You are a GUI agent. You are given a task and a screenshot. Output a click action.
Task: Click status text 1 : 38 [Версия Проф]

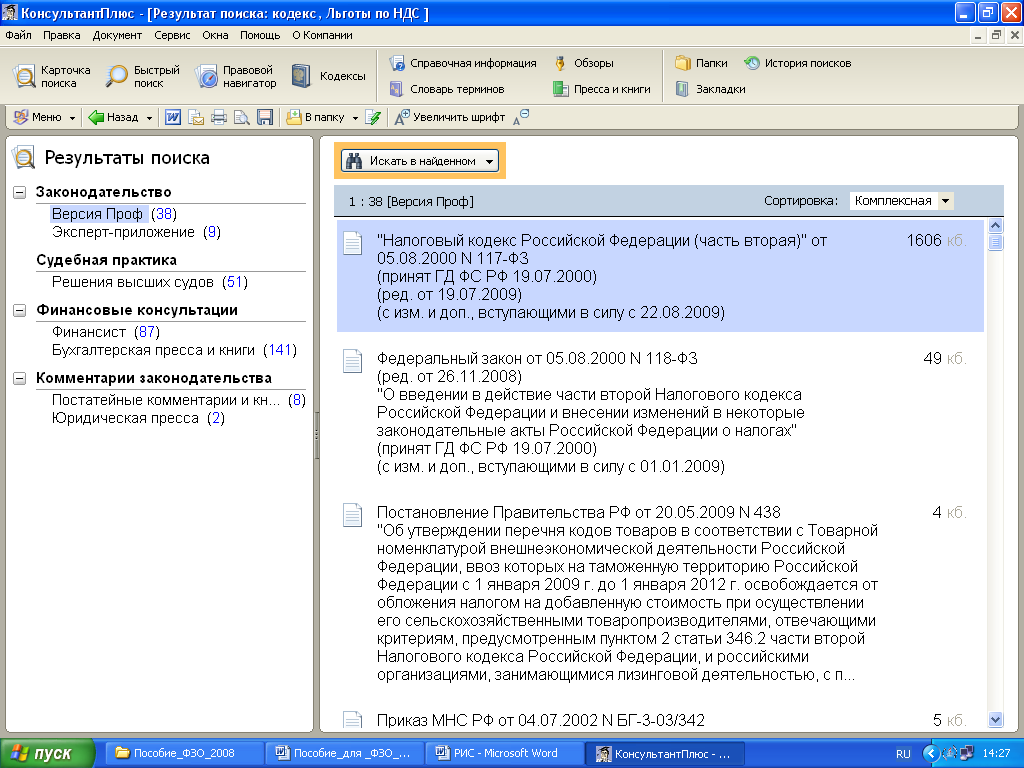coord(411,202)
